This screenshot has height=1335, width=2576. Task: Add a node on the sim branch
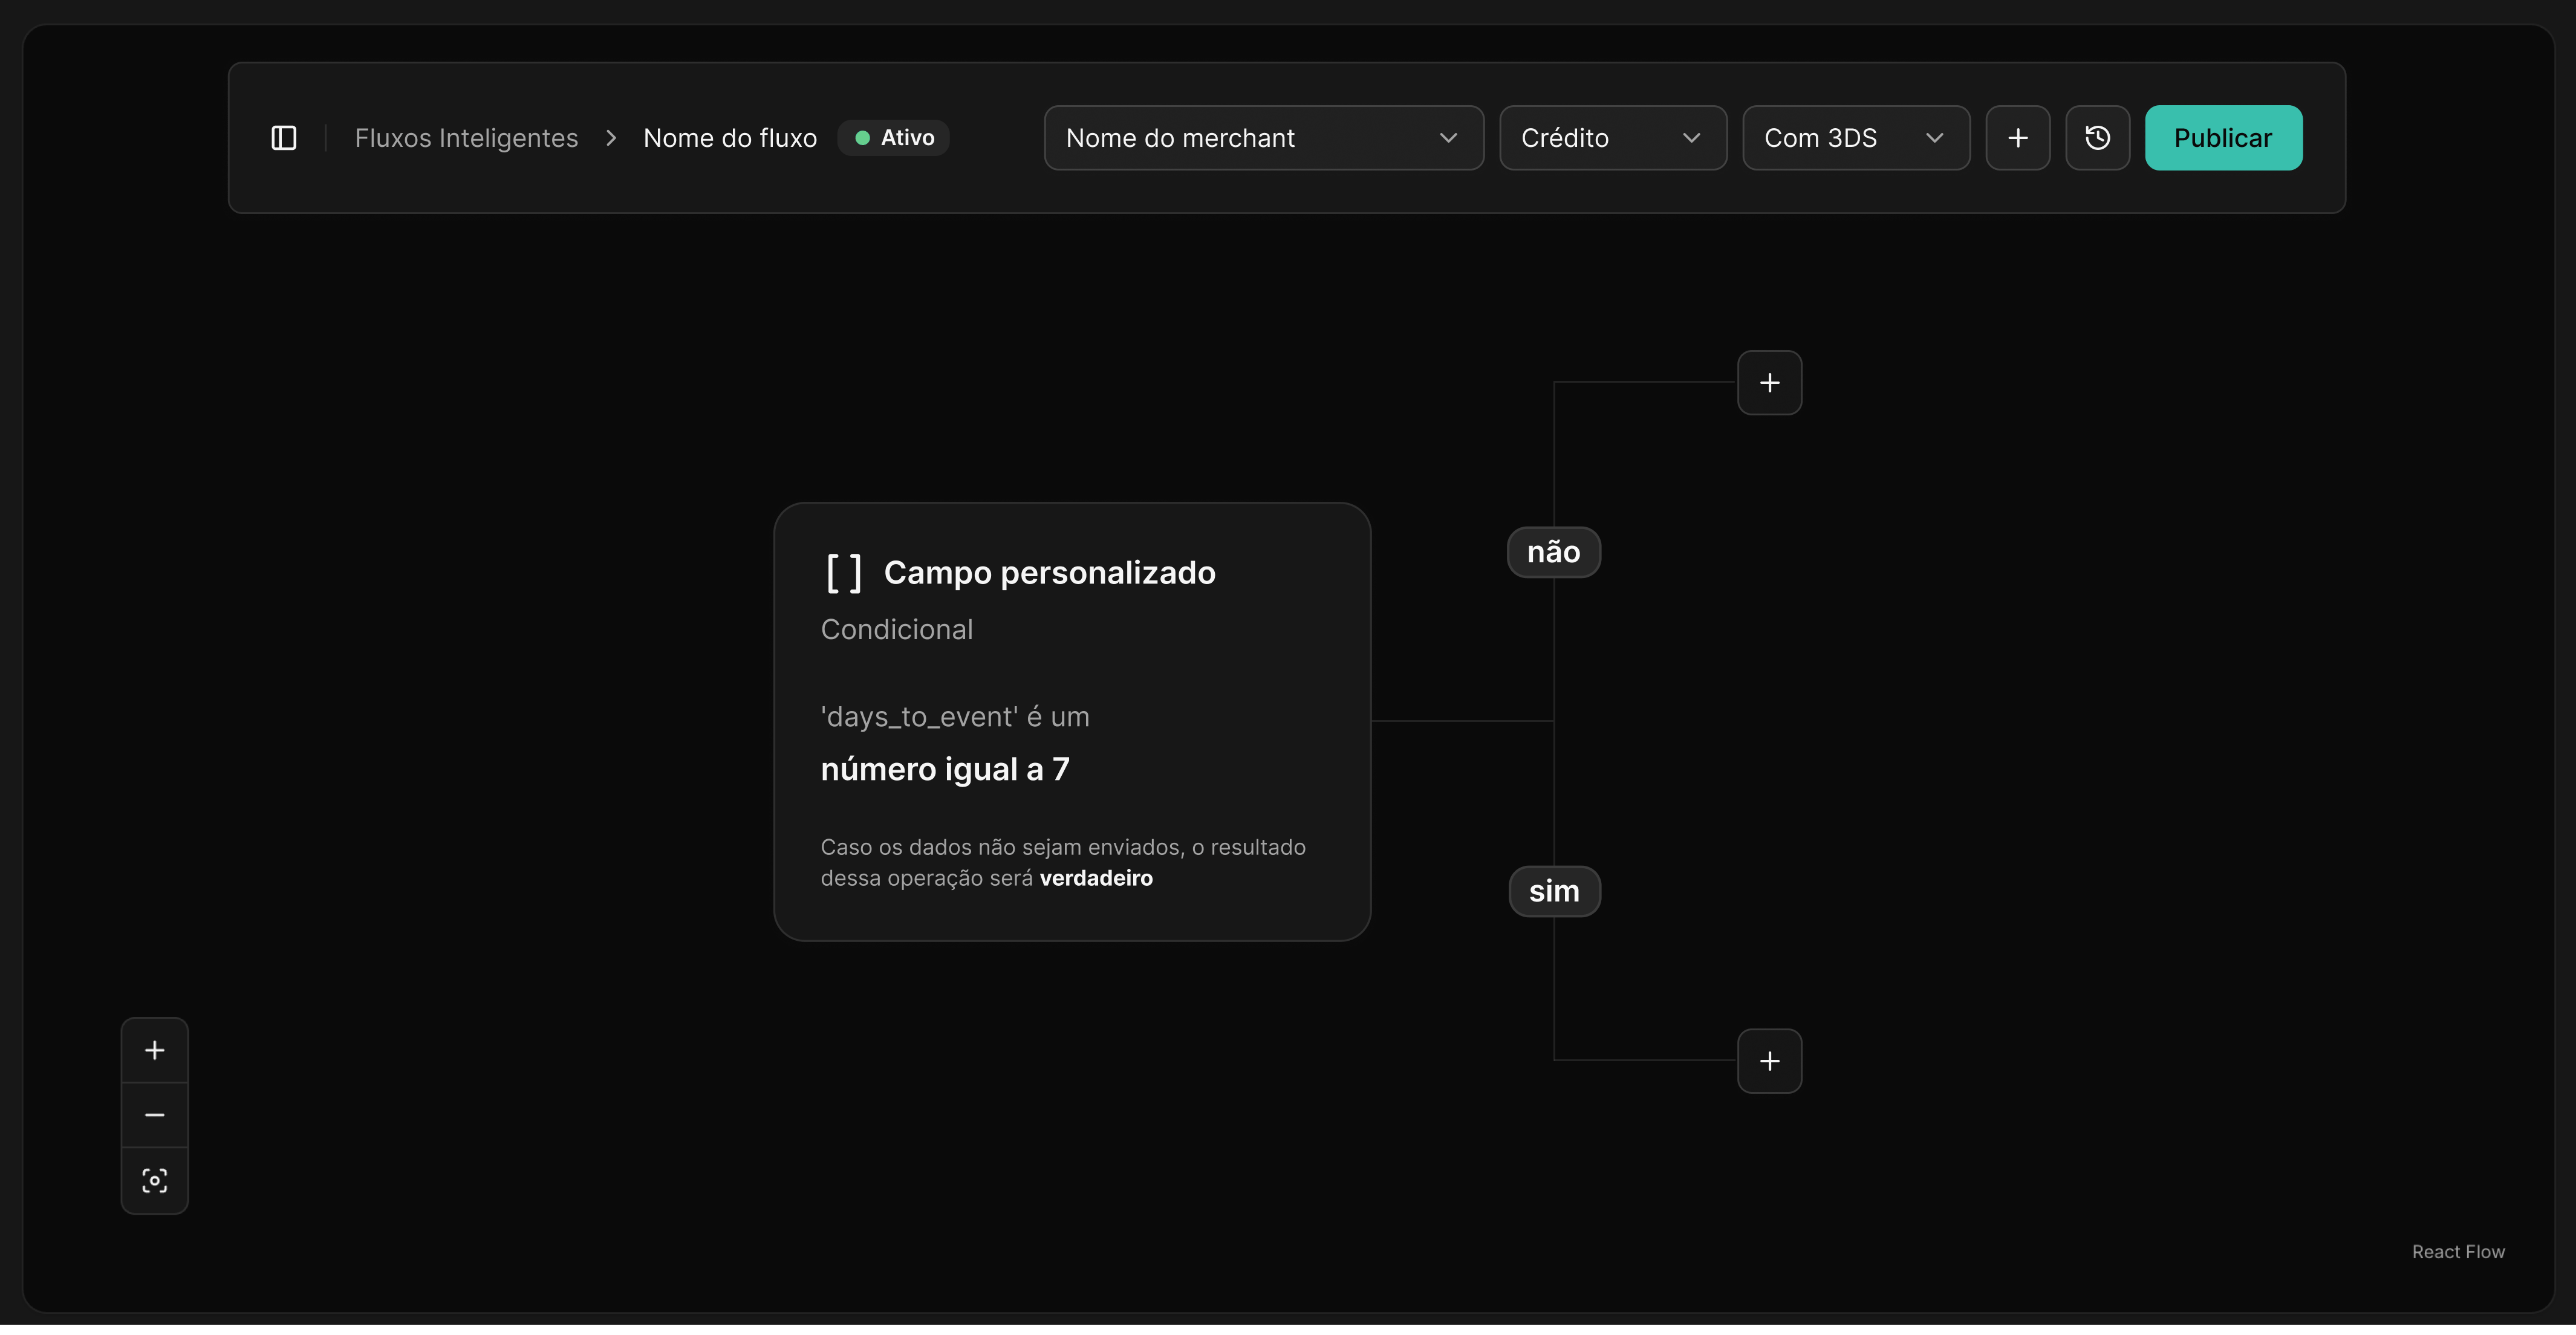[1769, 1062]
